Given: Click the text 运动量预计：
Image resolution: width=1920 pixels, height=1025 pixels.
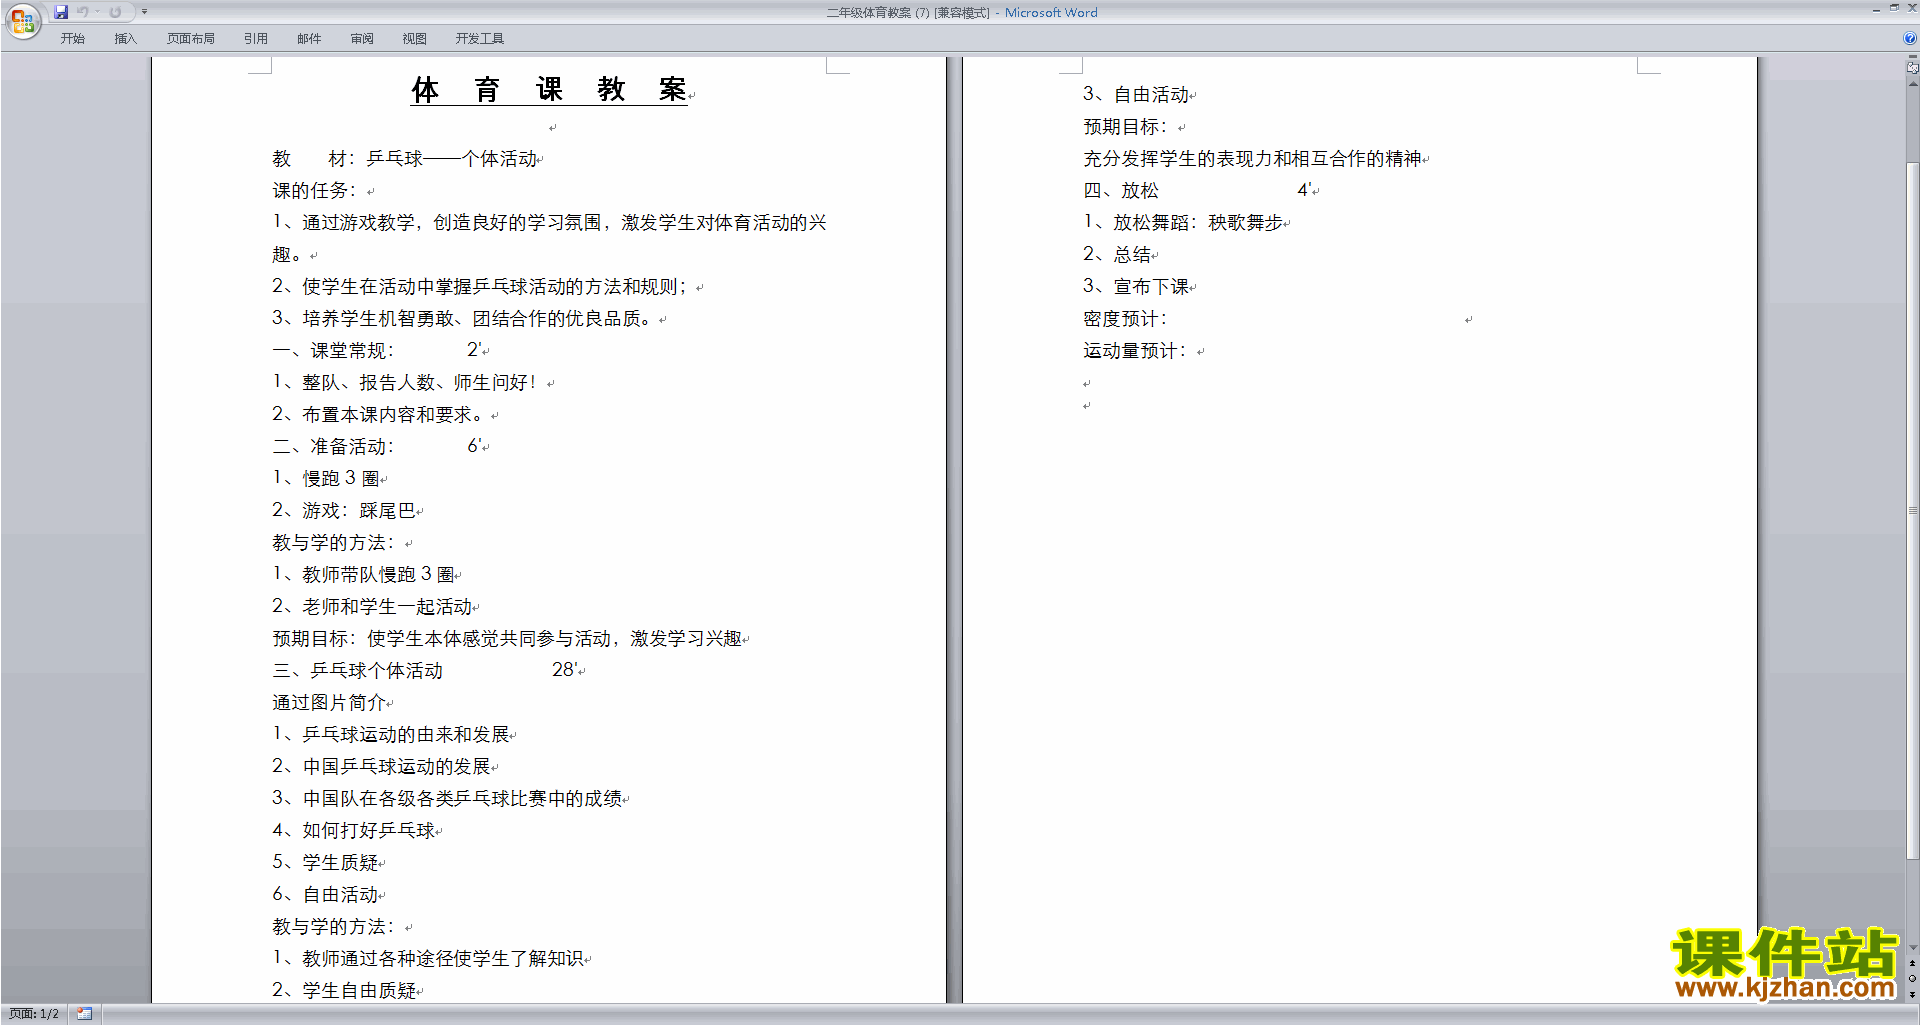Looking at the screenshot, I should [1135, 351].
